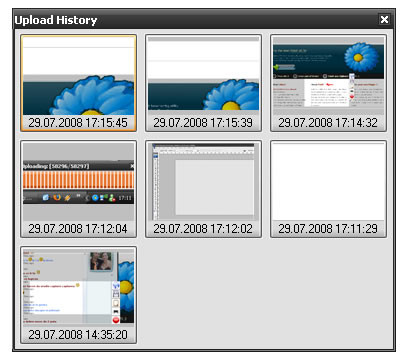The width and height of the screenshot is (405, 360).
Task: Select upload thumbnail from 17:15:45
Action: click(78, 83)
